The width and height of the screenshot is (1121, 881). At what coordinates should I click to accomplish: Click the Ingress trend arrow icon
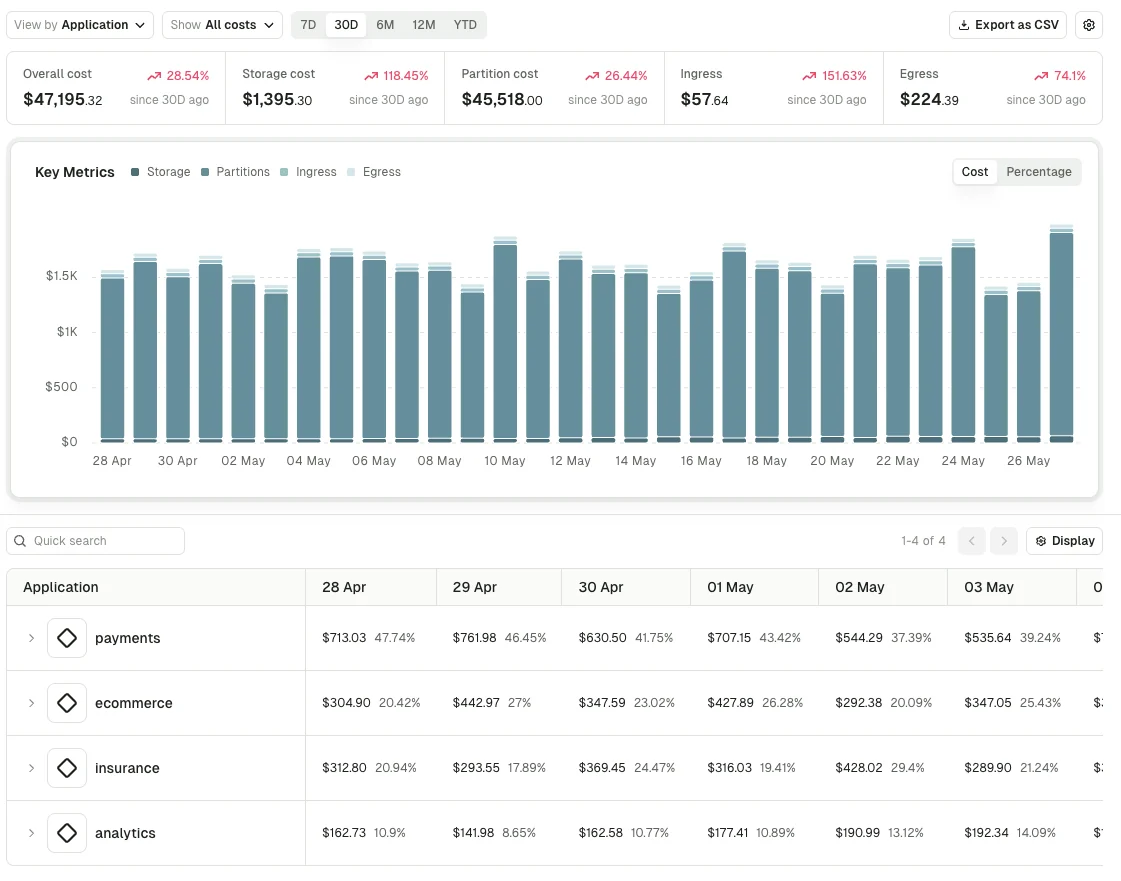(x=809, y=76)
